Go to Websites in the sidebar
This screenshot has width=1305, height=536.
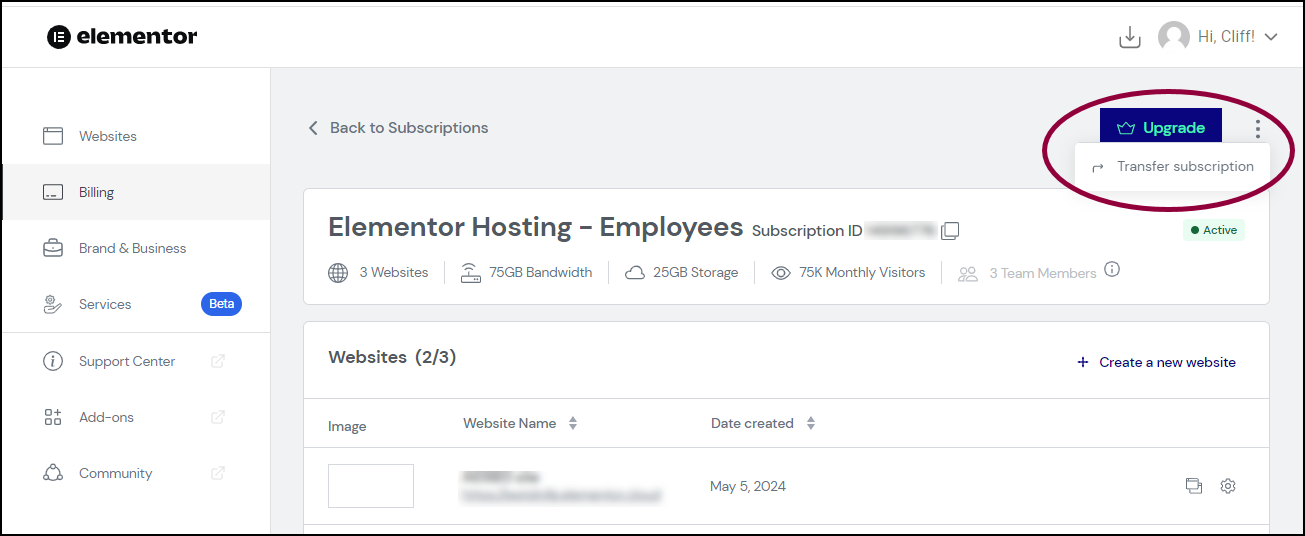pyautogui.click(x=136, y=136)
